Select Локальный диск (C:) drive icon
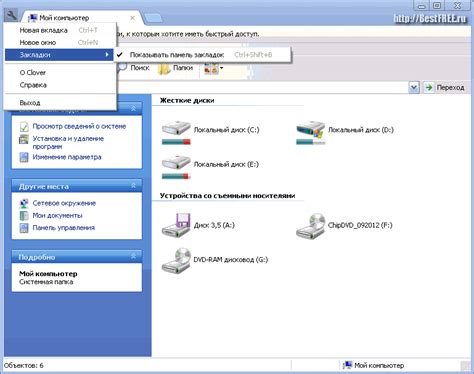The image size is (474, 374). (x=176, y=129)
